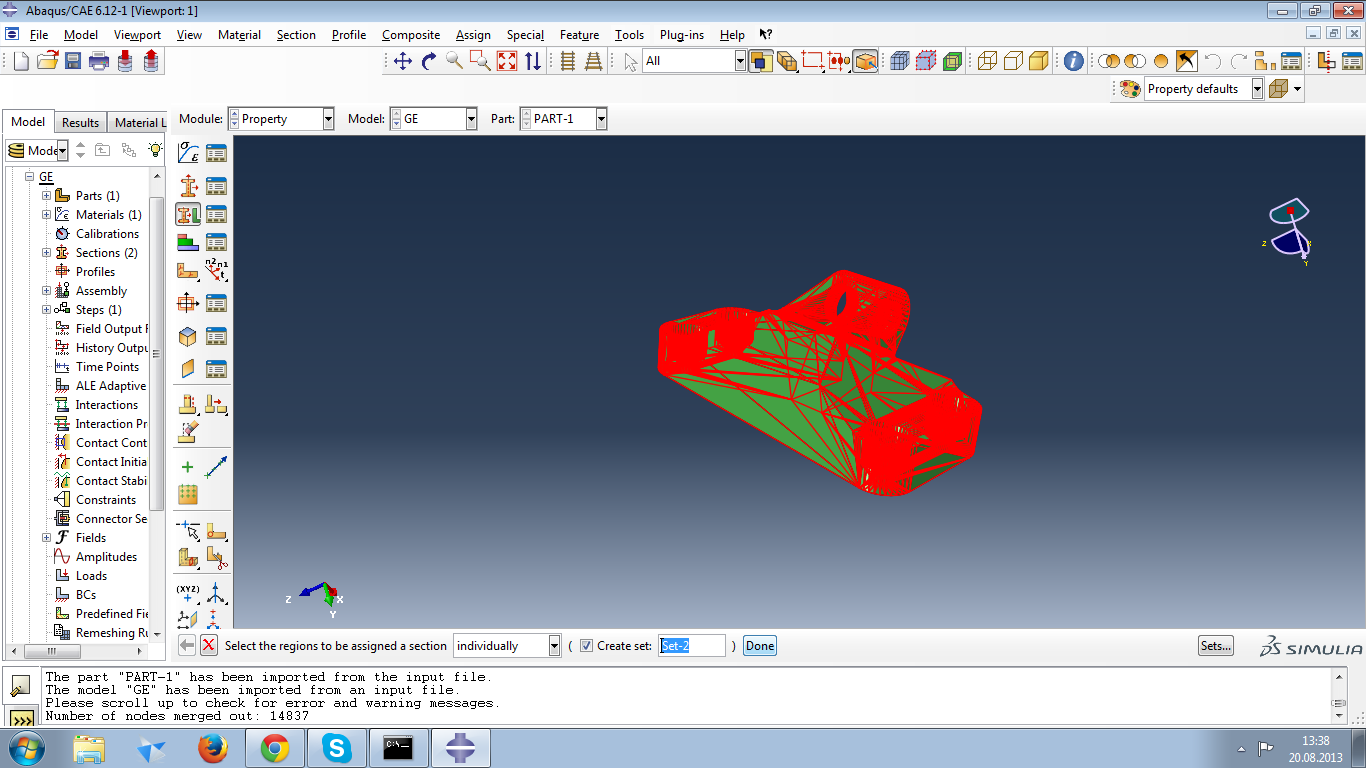This screenshot has width=1366, height=768.
Task: Select Calibrations in the model tree
Action: click(107, 234)
